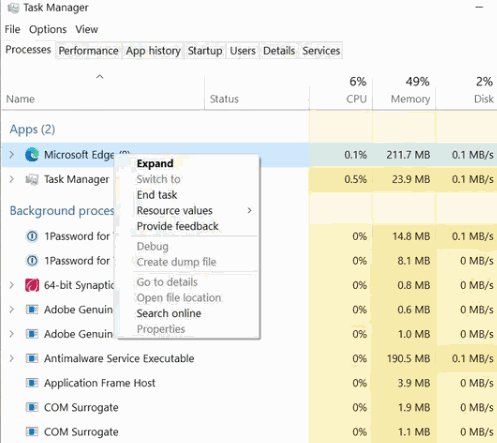Click the red 64-bit Synaptics icon
The height and width of the screenshot is (443, 497).
pyautogui.click(x=32, y=285)
